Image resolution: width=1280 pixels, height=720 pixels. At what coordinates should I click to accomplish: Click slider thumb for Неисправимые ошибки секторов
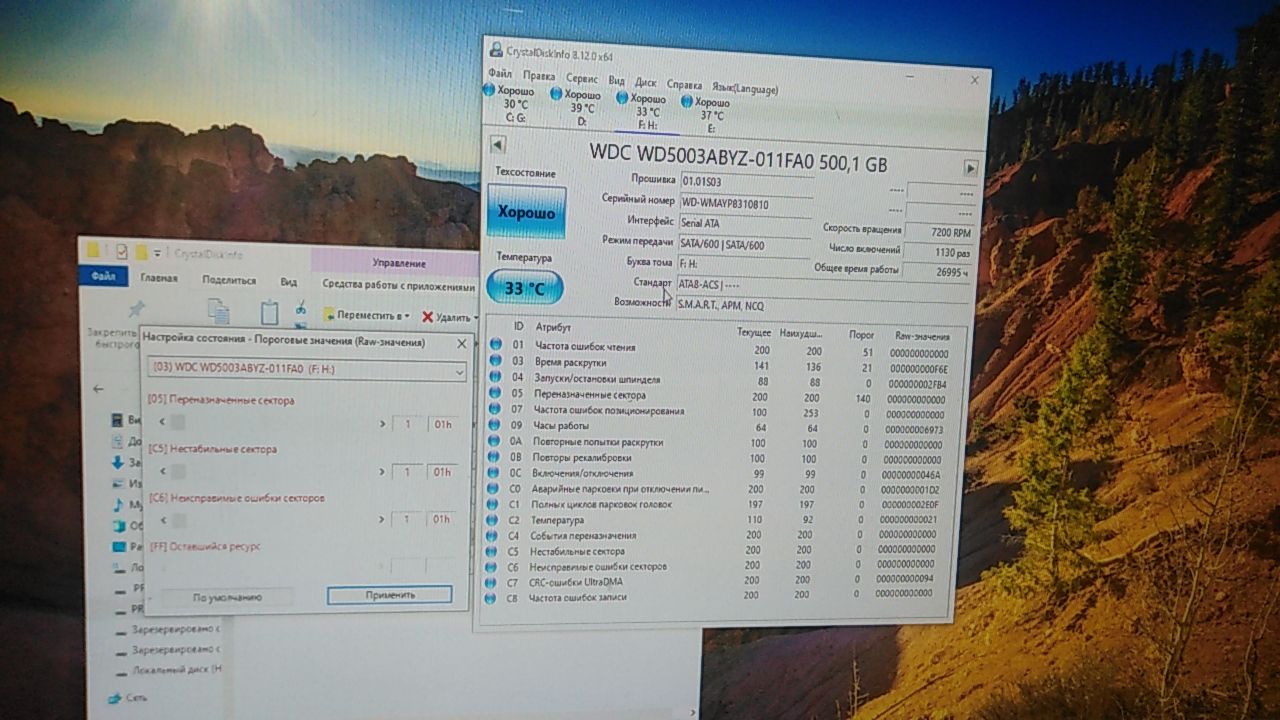(179, 520)
